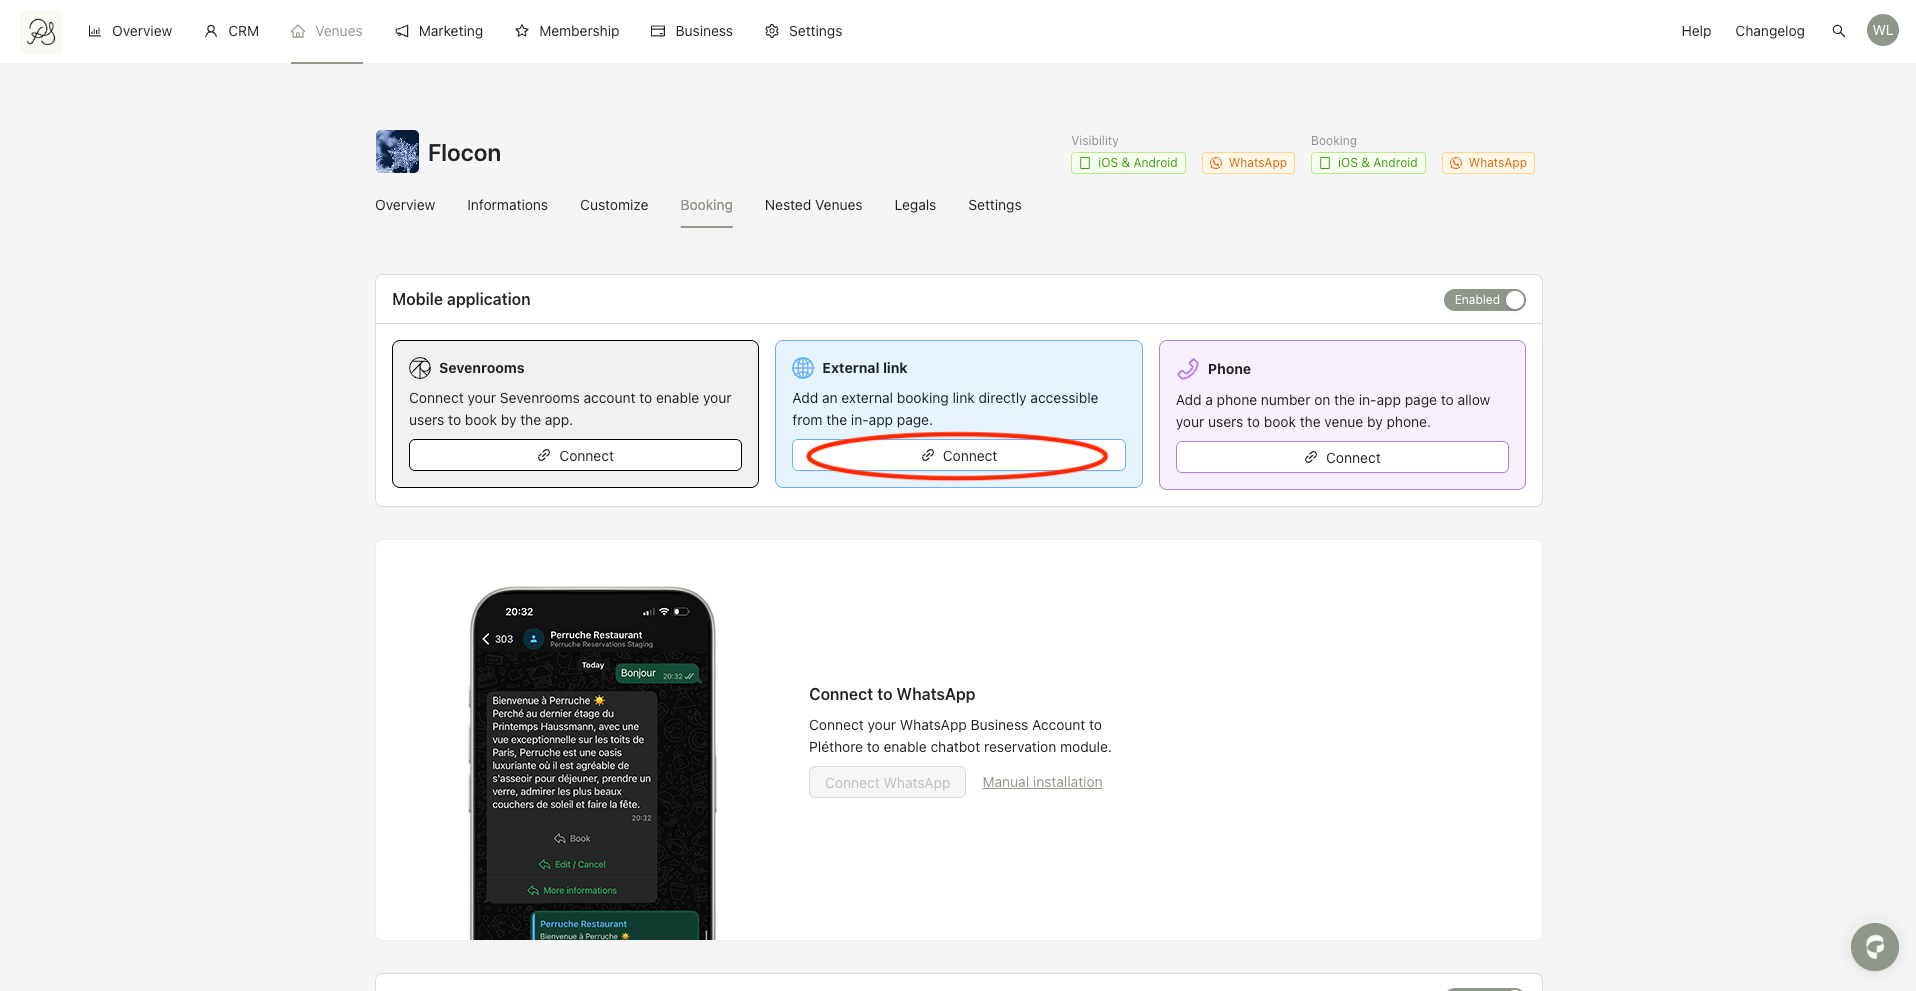
Task: Click the WhatsApp phone preview image
Action: point(593,763)
